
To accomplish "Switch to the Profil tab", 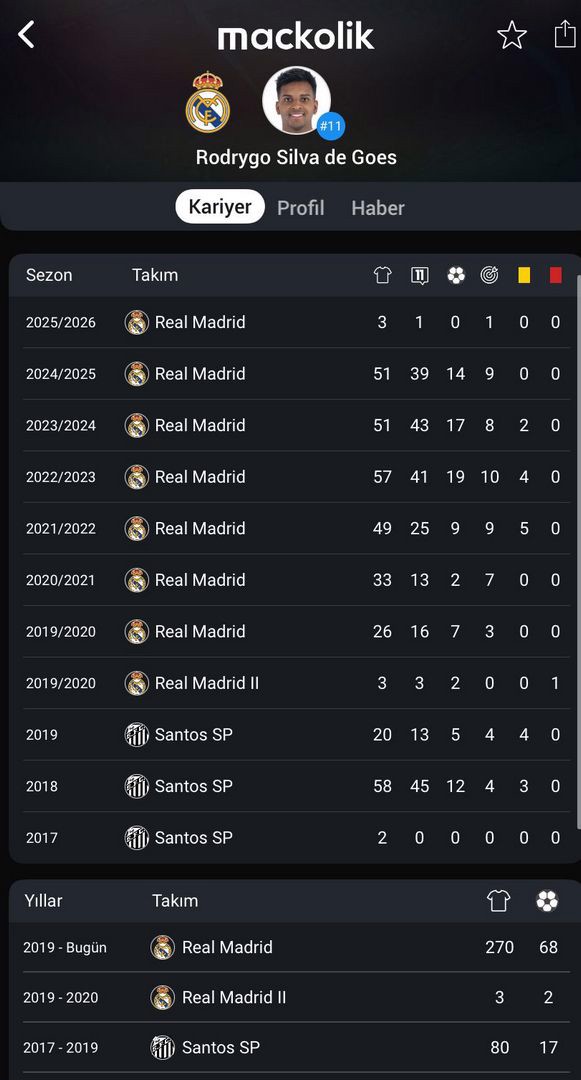I will click(301, 207).
